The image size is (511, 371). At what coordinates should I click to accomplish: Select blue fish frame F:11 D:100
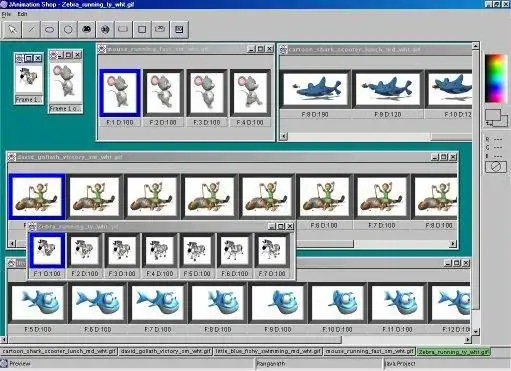[397, 303]
